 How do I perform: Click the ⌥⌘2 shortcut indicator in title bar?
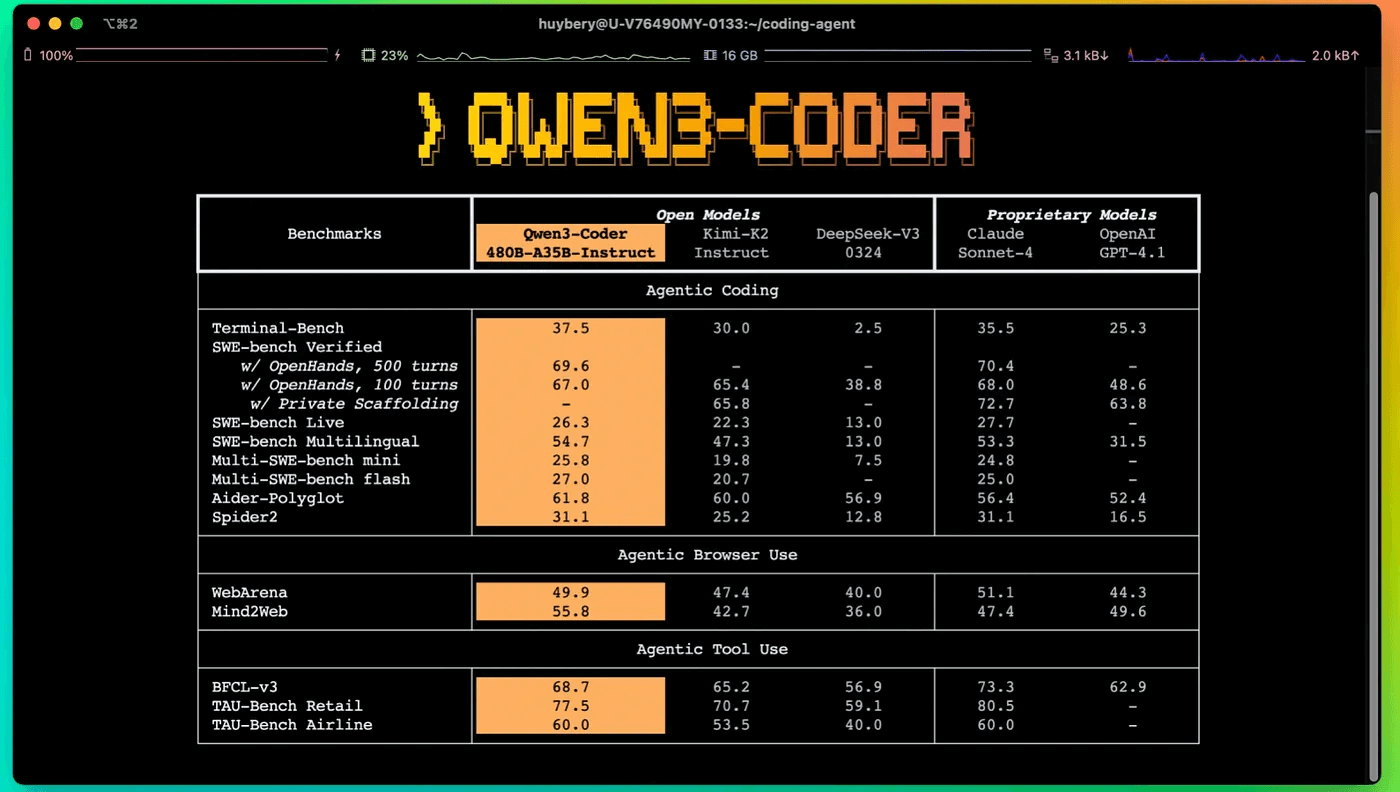(x=120, y=23)
